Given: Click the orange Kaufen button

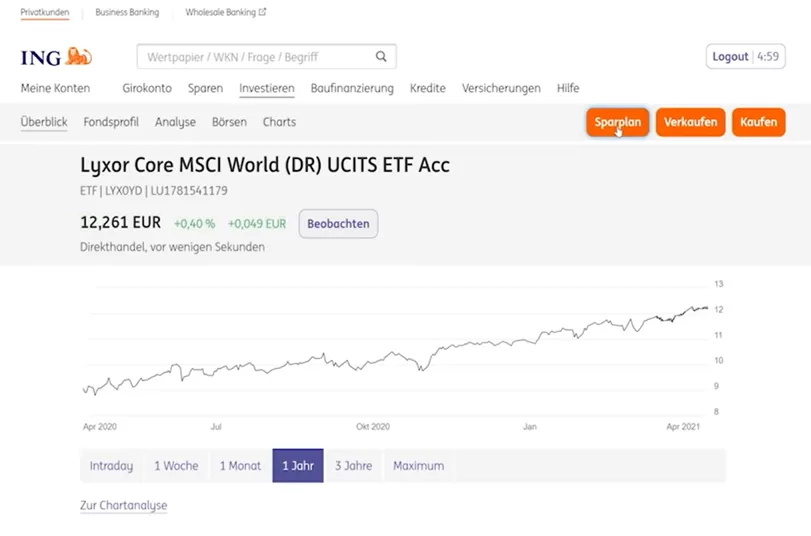Looking at the screenshot, I should [x=759, y=122].
